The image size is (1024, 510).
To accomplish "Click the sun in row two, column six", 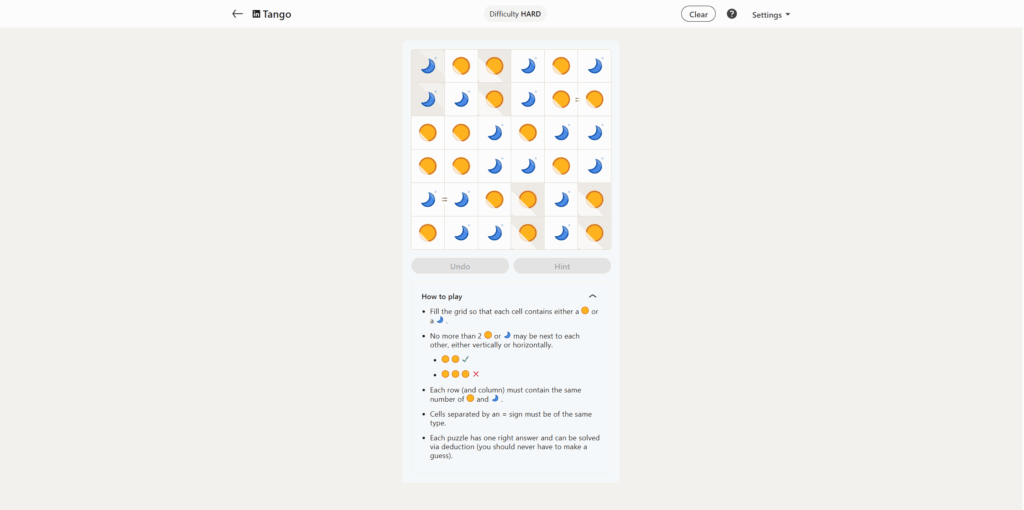I will point(594,99).
